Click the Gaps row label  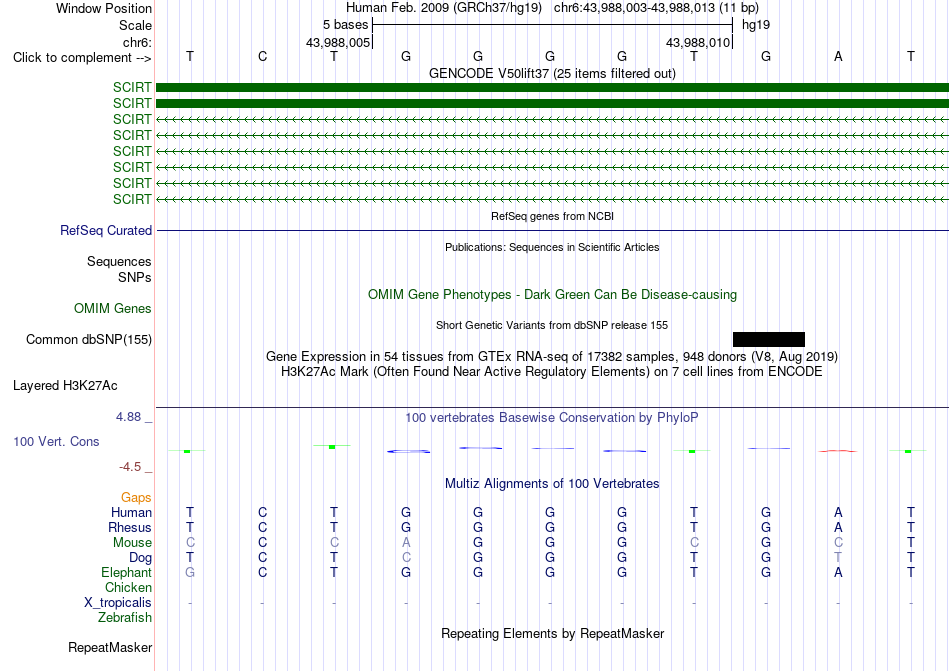coord(136,497)
